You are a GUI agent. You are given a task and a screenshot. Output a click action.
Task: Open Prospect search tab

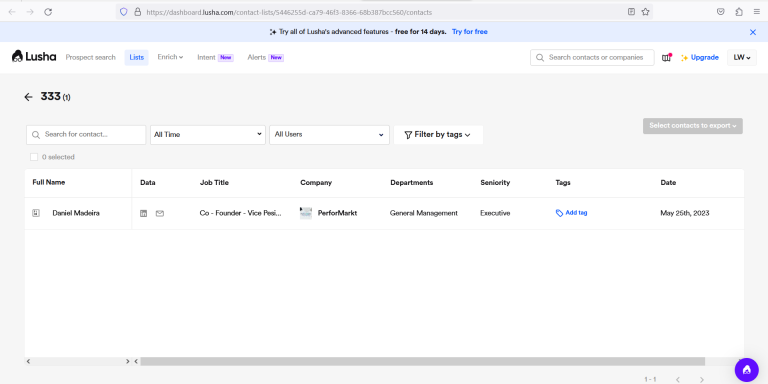point(91,57)
